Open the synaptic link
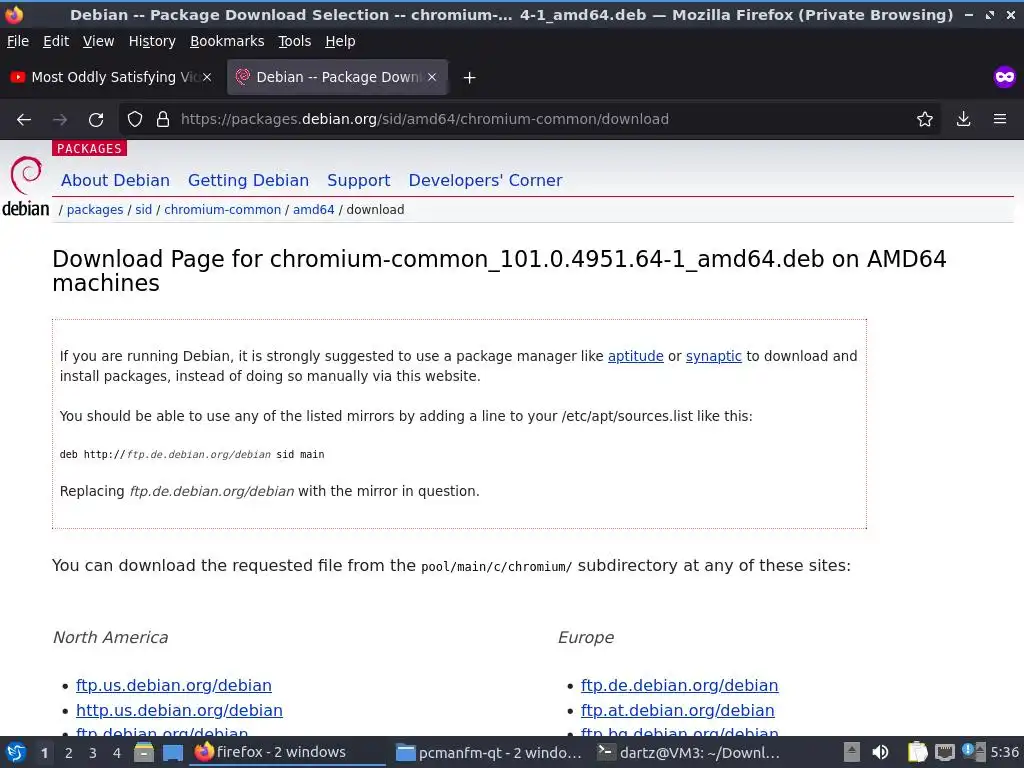The width and height of the screenshot is (1024, 768). pyautogui.click(x=713, y=356)
